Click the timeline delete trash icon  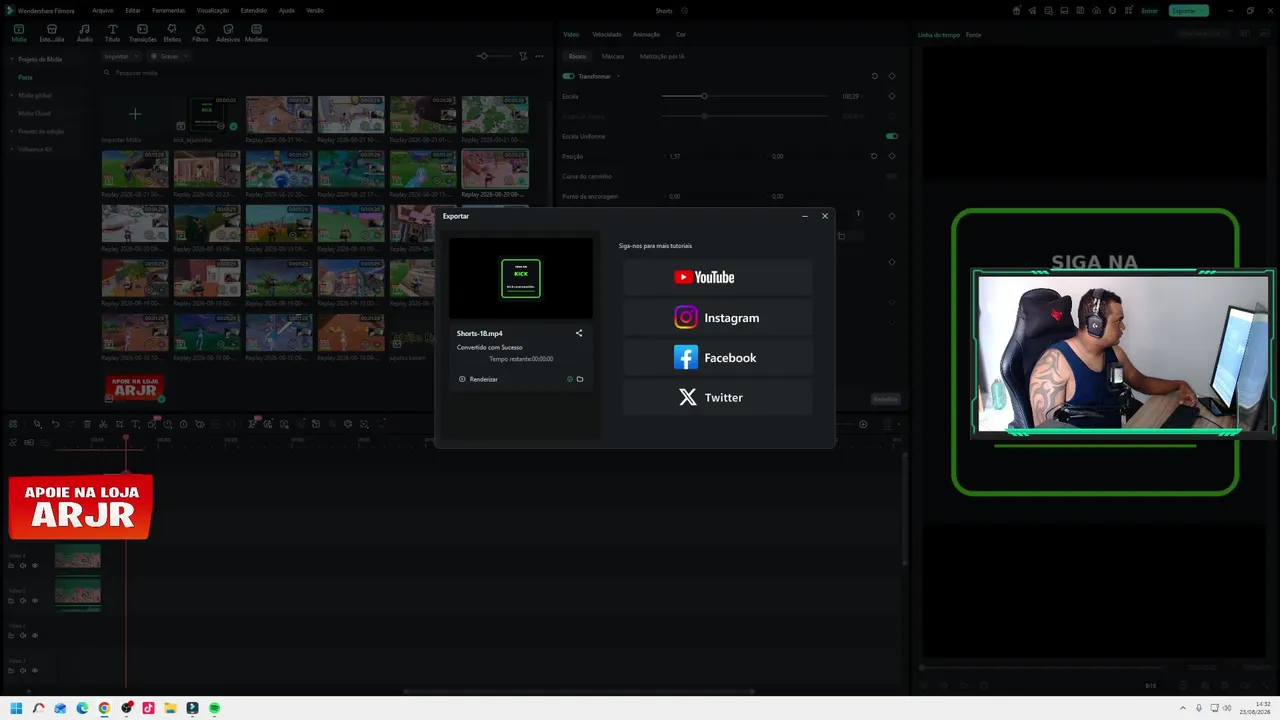[87, 424]
